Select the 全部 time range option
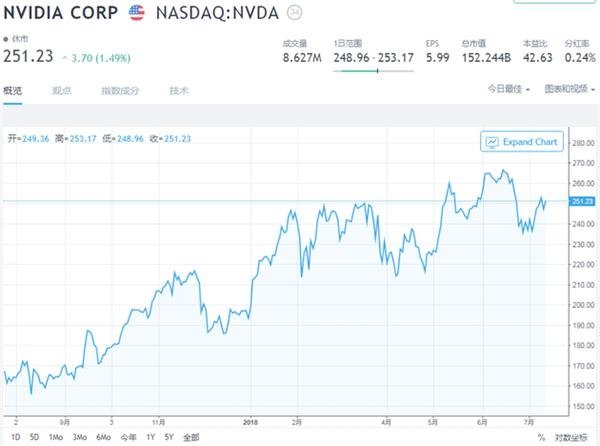Image resolution: width=600 pixels, height=446 pixels. (191, 437)
